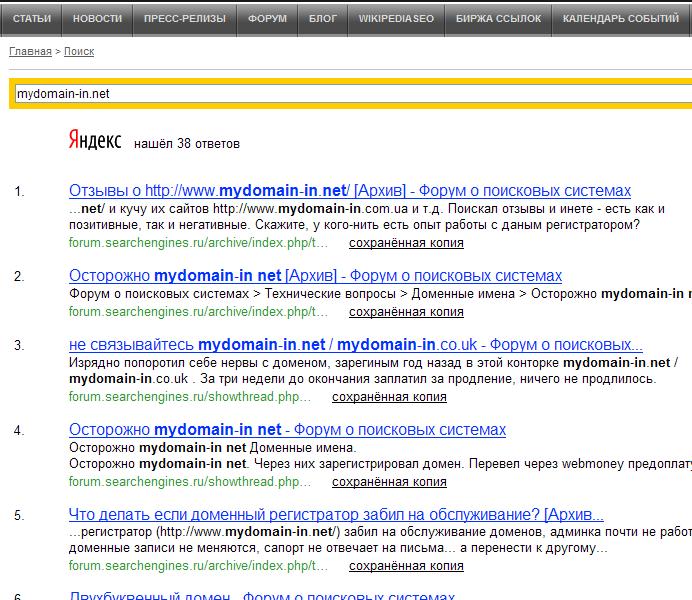Open third result 'не связывайтесь mydomain-in.net'
This screenshot has height=600, width=692.
[x=356, y=345]
